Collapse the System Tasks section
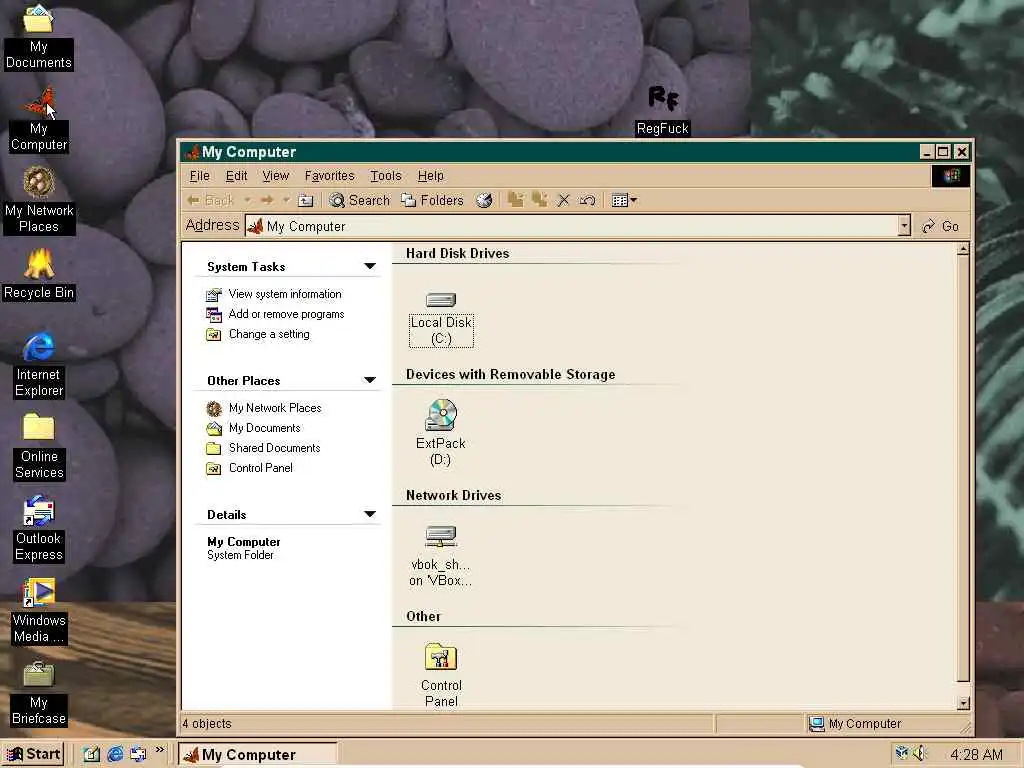Viewport: 1024px width, 768px height. [370, 266]
